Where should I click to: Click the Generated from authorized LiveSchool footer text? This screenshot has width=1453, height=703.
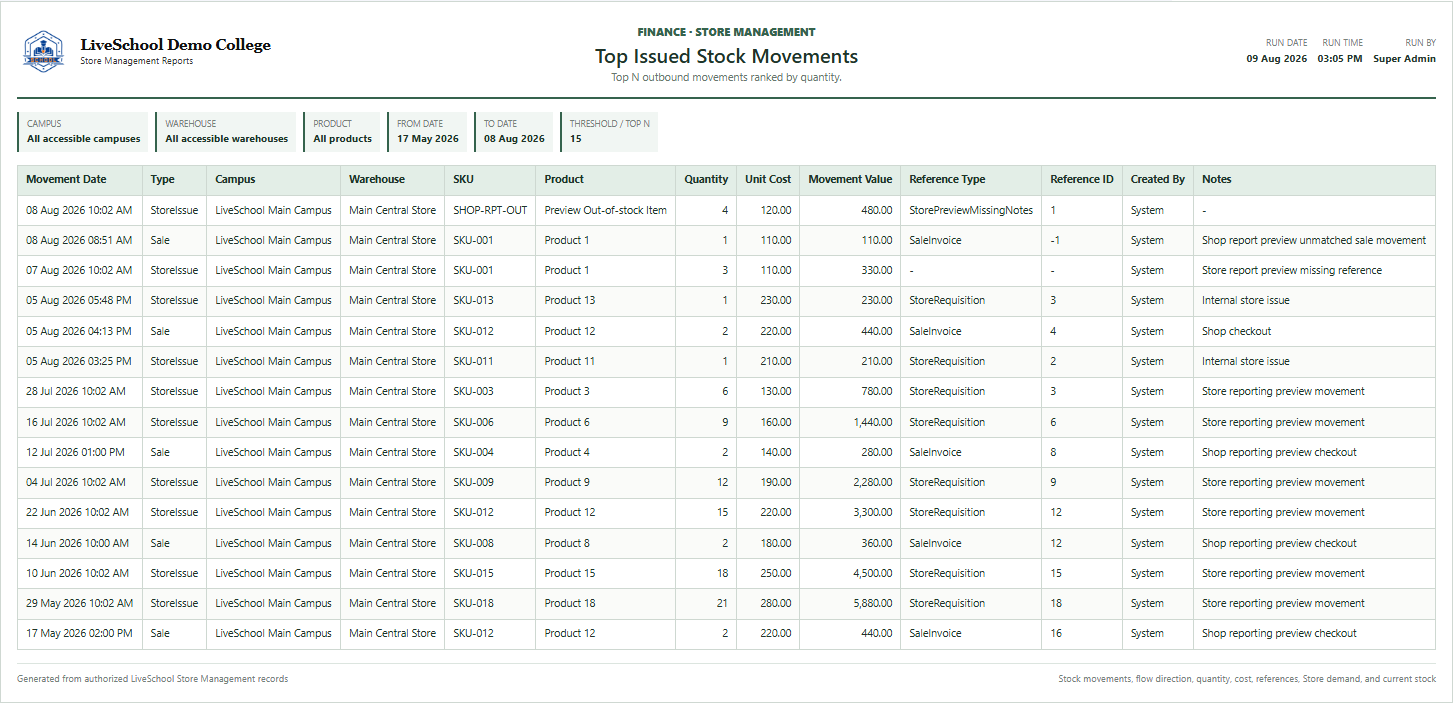click(x=153, y=679)
